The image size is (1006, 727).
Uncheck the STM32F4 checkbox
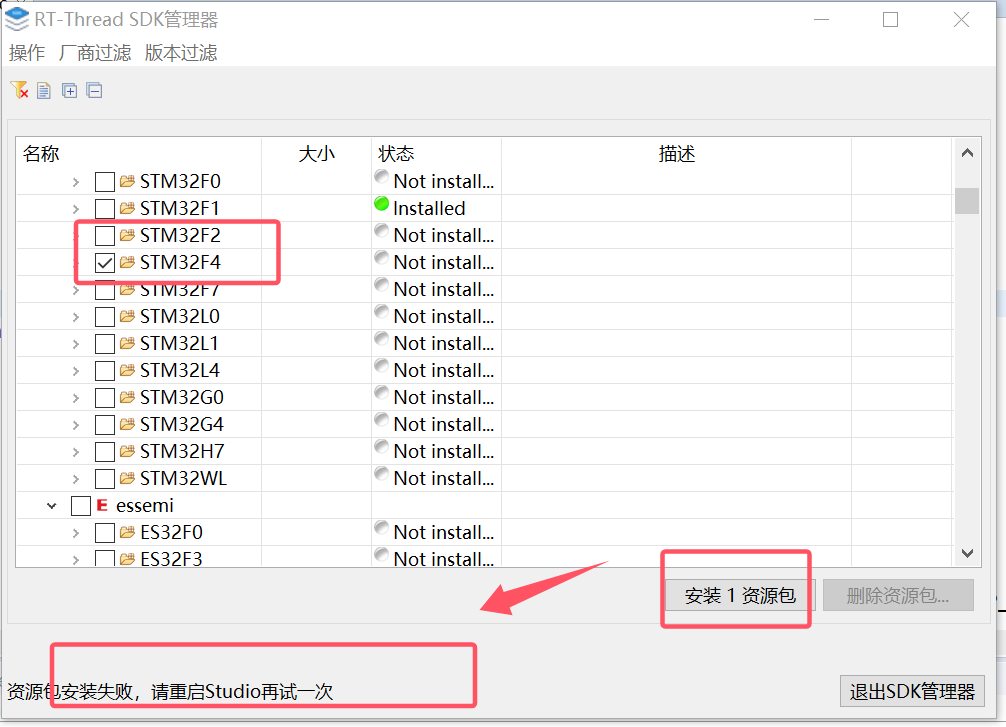coord(105,262)
